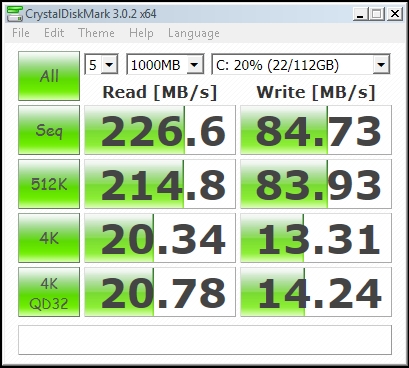The height and width of the screenshot is (368, 409).
Task: Select the Seq read value 226.6
Action: [x=160, y=130]
